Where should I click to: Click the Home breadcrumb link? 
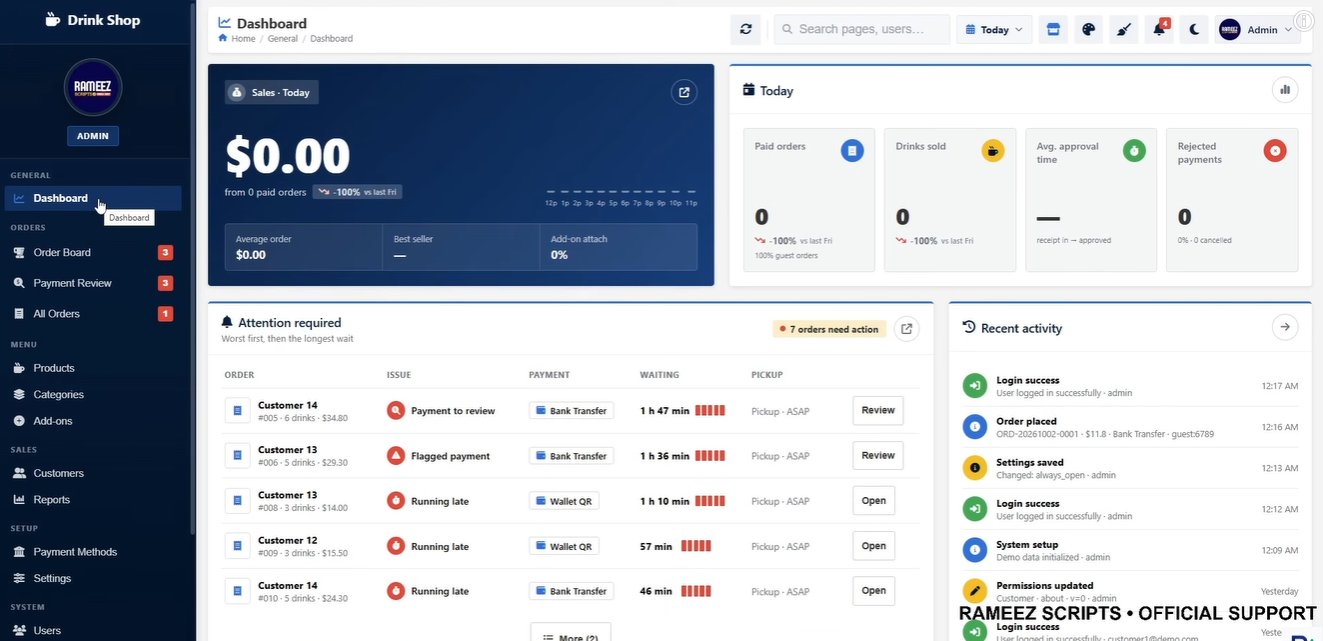click(x=243, y=39)
